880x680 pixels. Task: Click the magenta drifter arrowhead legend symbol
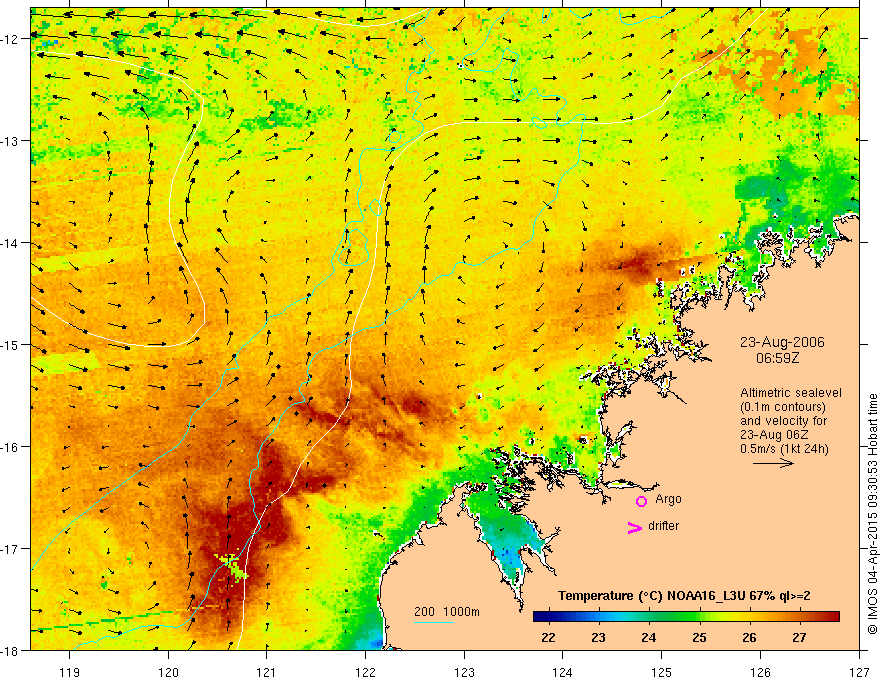point(634,527)
